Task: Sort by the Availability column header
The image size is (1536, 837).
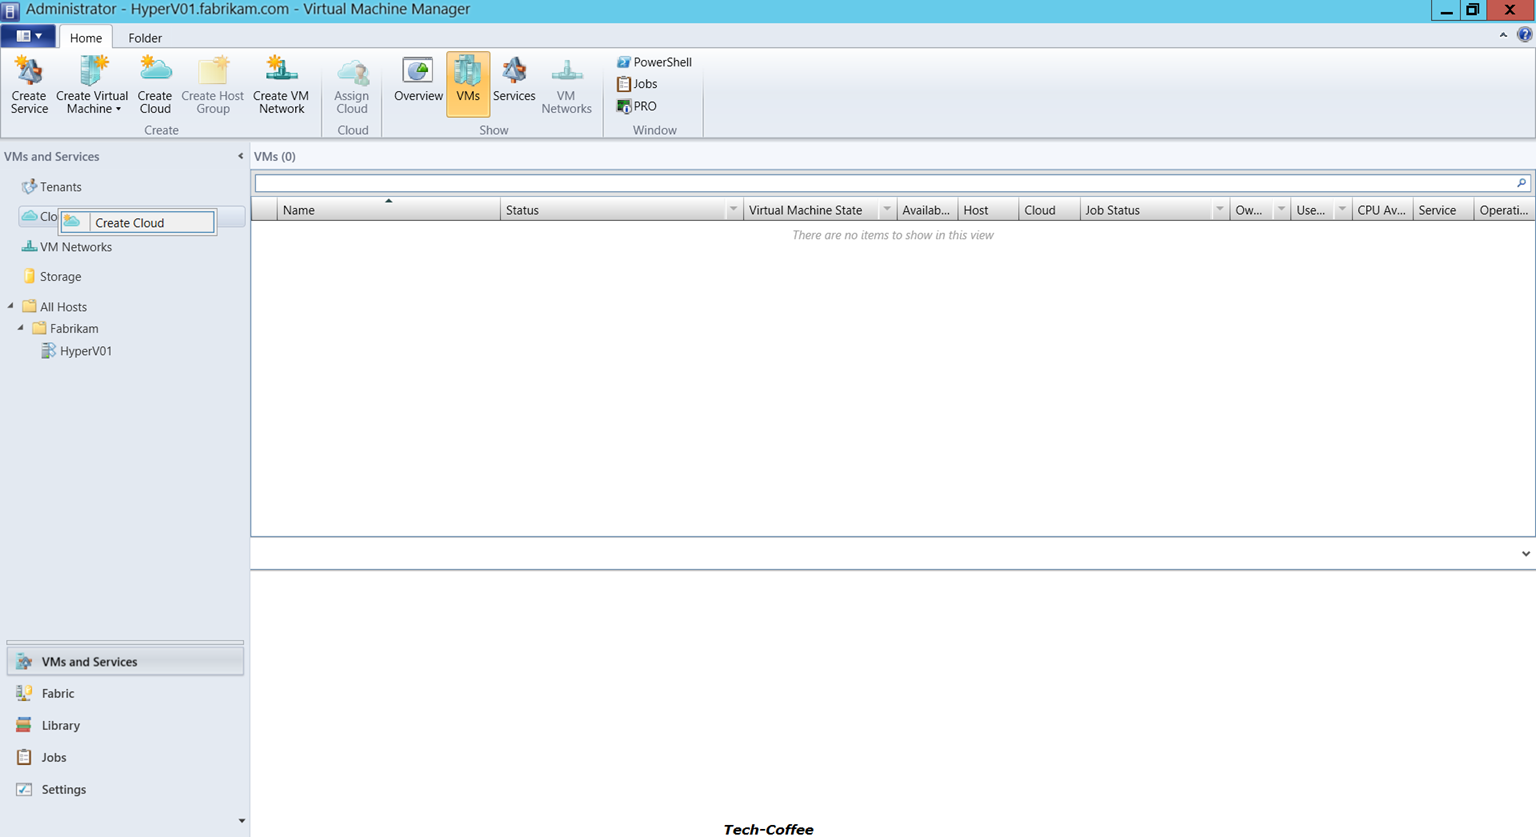Action: [x=926, y=210]
